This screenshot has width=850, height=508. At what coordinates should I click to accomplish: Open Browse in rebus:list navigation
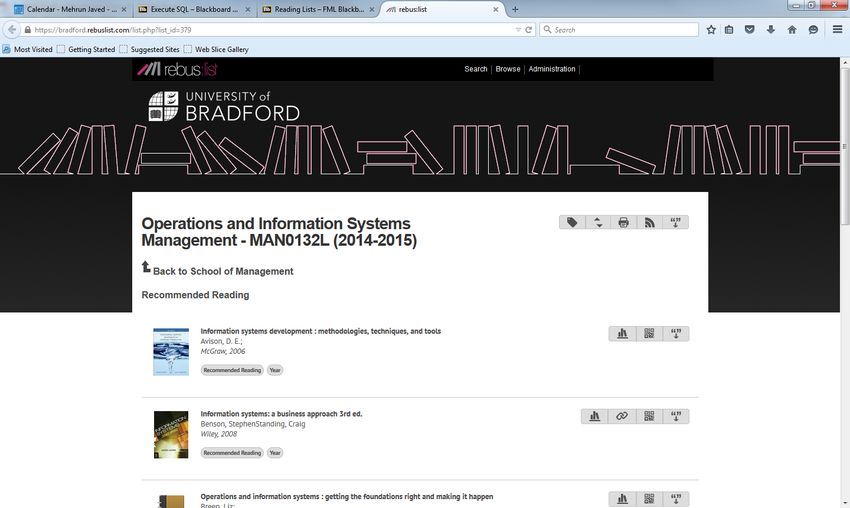[507, 69]
